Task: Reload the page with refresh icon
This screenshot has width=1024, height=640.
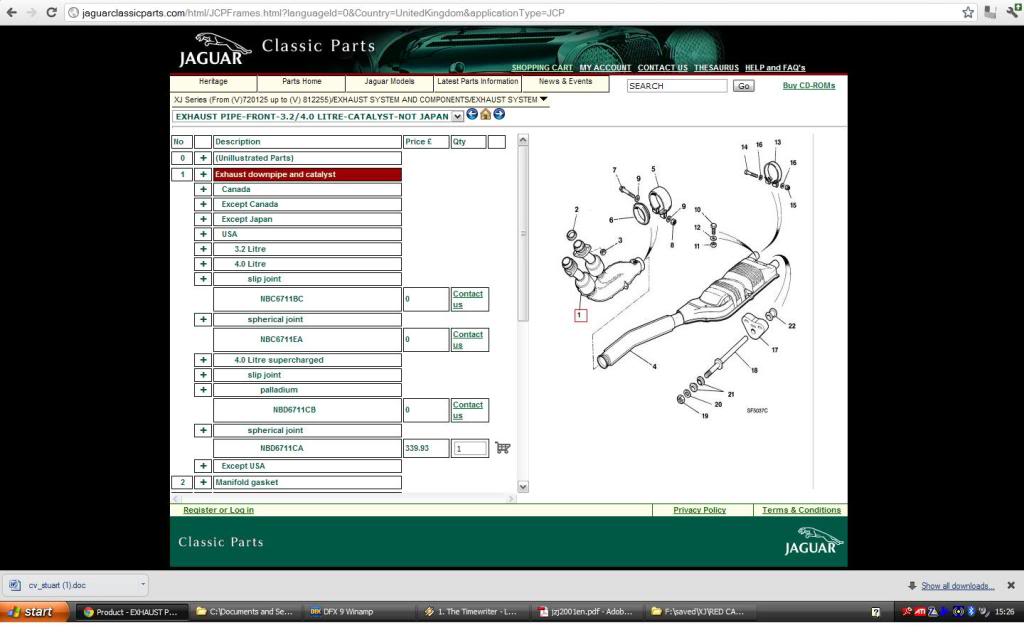Action: (x=51, y=12)
